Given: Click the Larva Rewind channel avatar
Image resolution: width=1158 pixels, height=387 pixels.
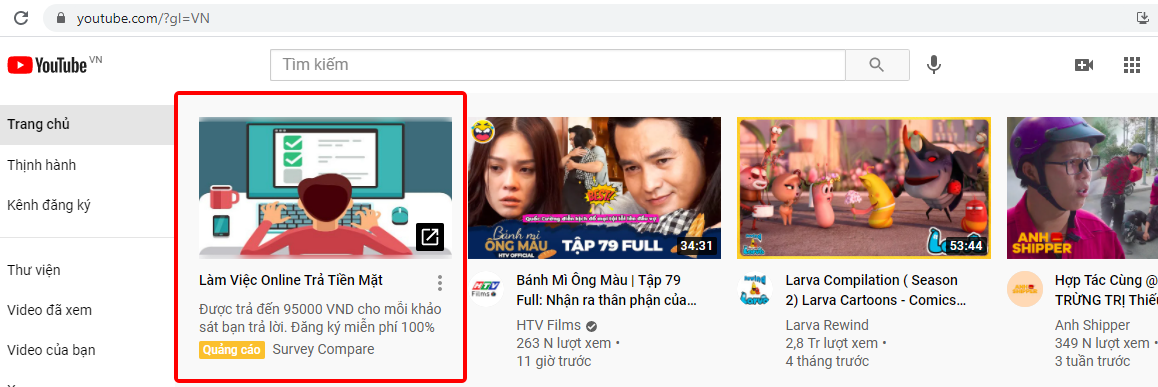Looking at the screenshot, I should pyautogui.click(x=755, y=290).
